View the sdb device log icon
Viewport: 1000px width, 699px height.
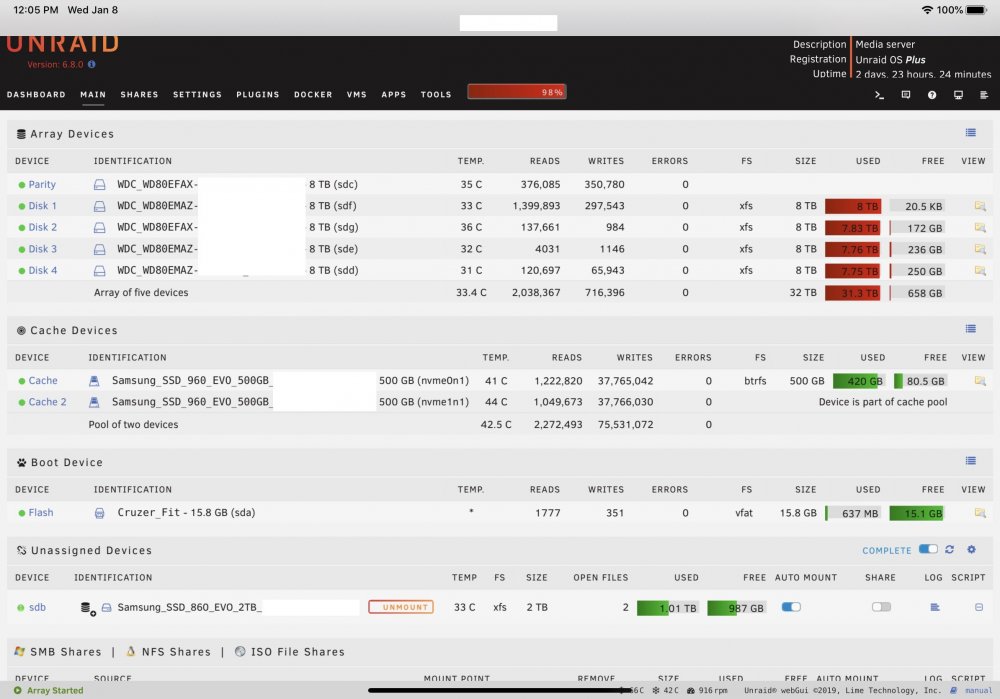point(935,607)
